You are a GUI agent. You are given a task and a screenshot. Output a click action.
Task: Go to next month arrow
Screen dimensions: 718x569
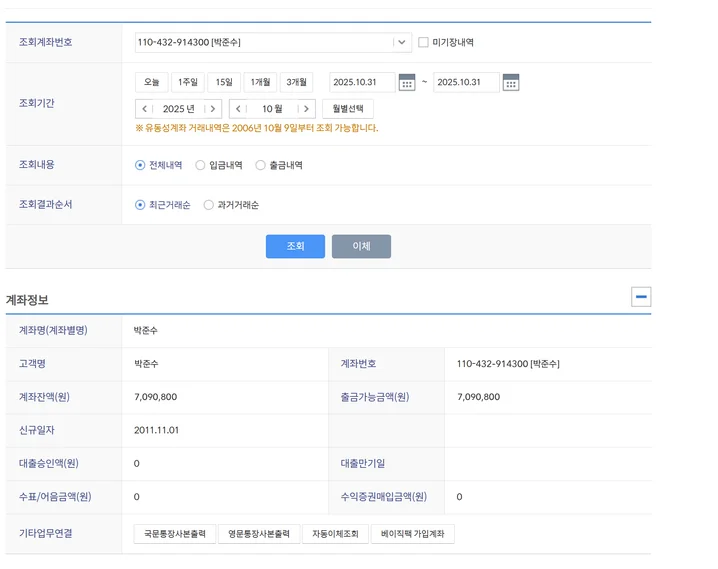pyautogui.click(x=305, y=109)
